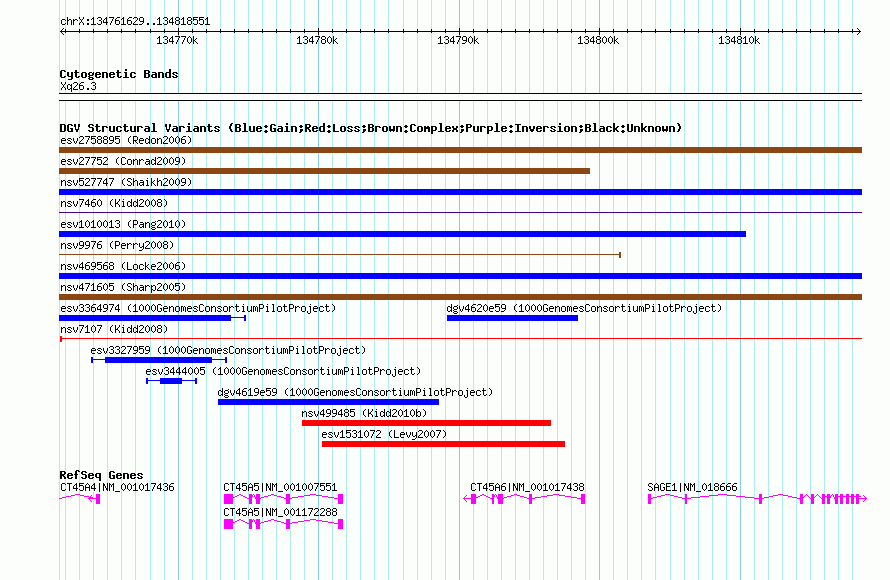Click the nsv527747 (Shaikh2009) blue gain bar
The image size is (890, 580).
pos(460,192)
